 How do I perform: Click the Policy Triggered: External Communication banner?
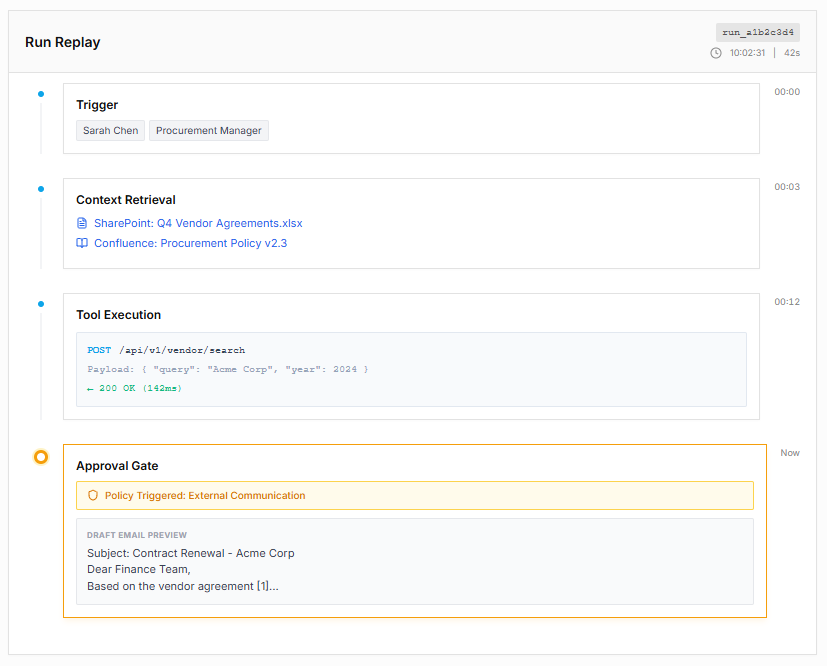(414, 495)
